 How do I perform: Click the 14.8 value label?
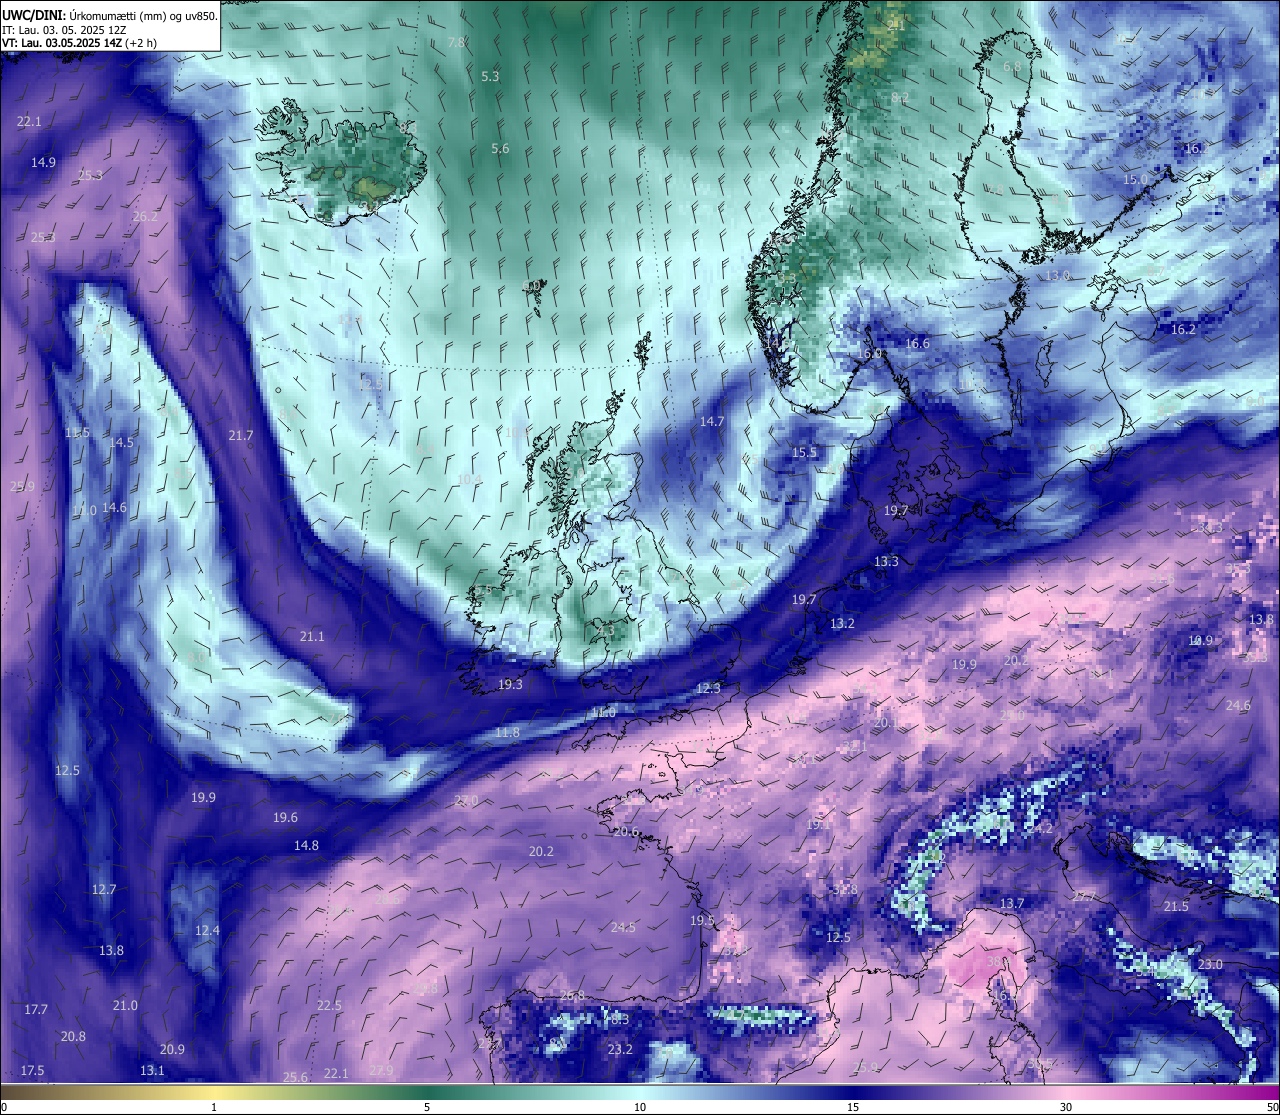(x=306, y=845)
